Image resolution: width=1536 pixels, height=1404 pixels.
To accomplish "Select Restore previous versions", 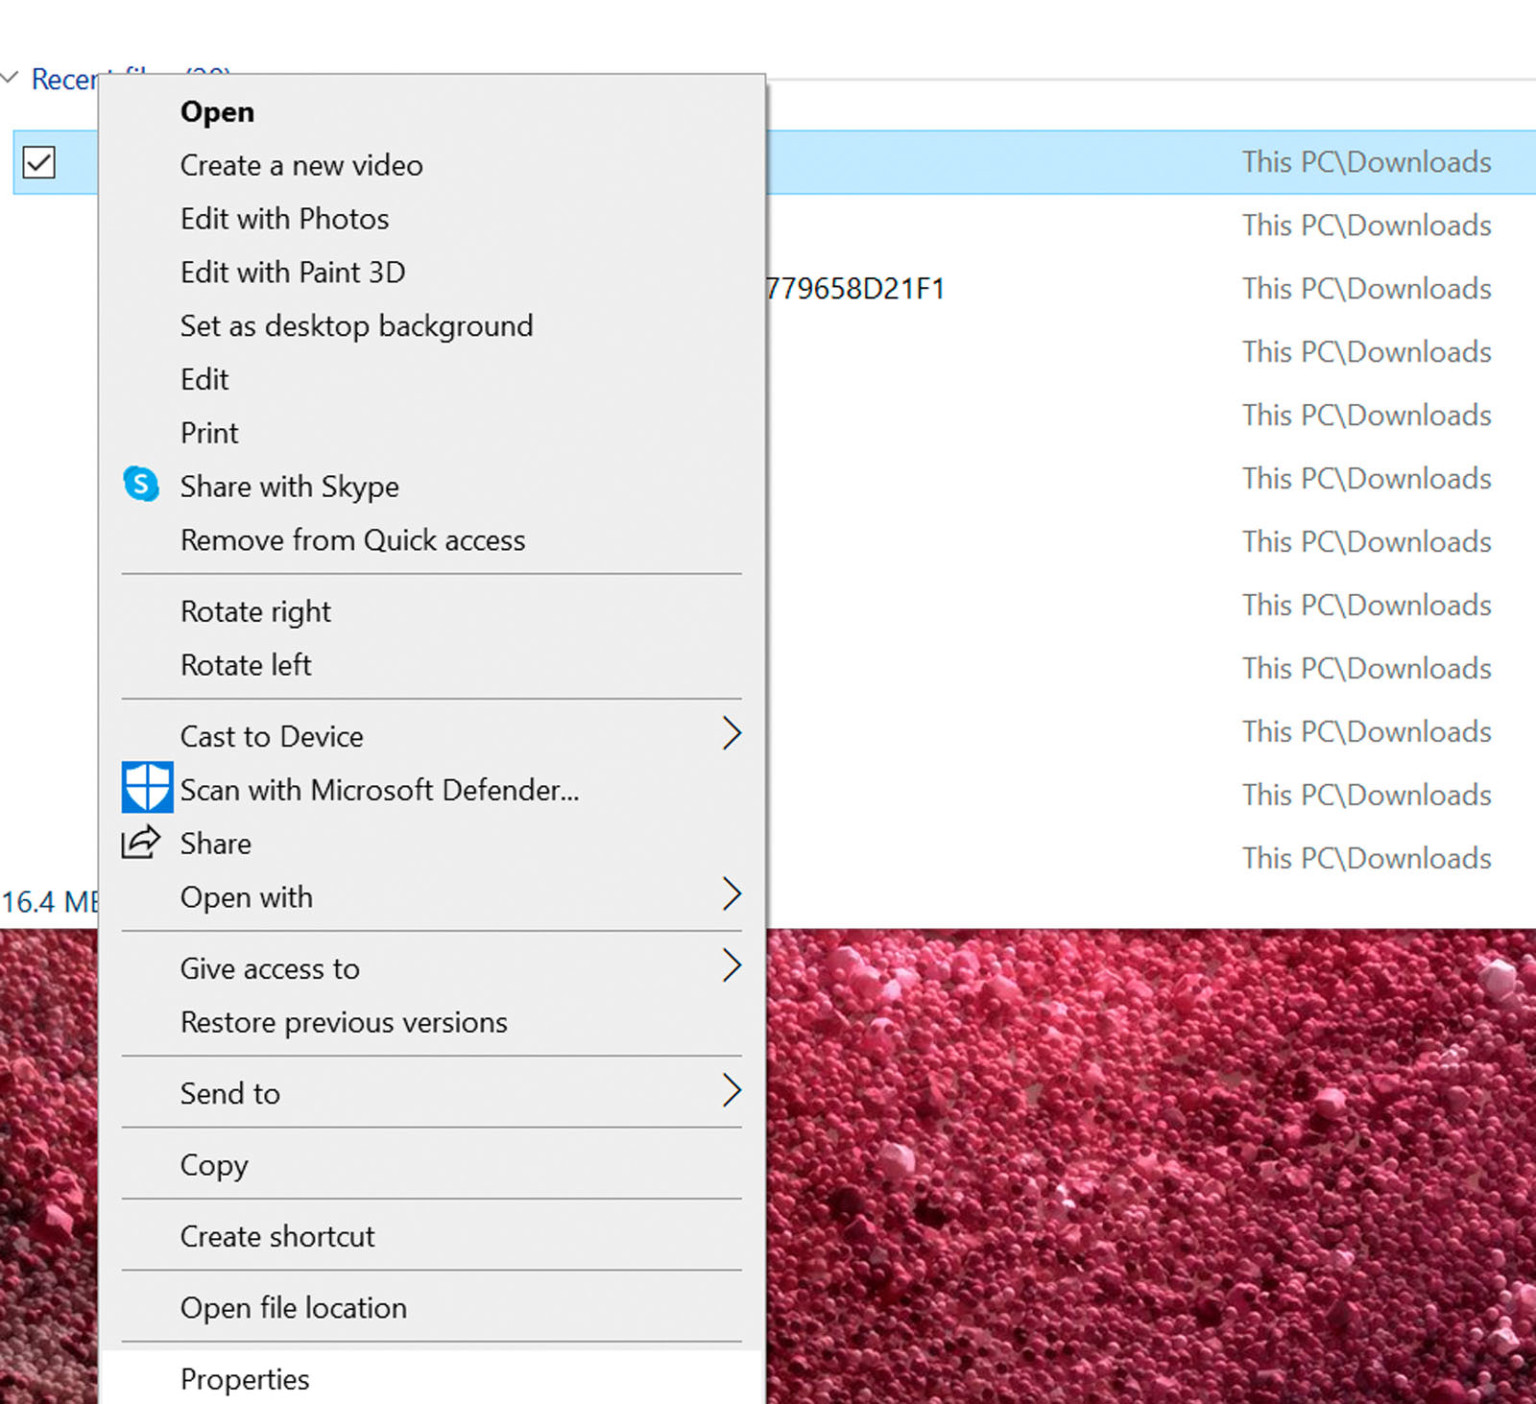I will (343, 1022).
